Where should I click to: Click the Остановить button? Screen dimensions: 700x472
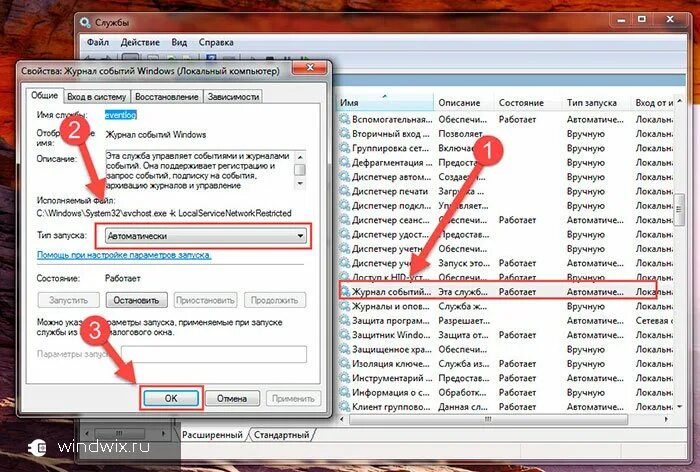[x=136, y=300]
